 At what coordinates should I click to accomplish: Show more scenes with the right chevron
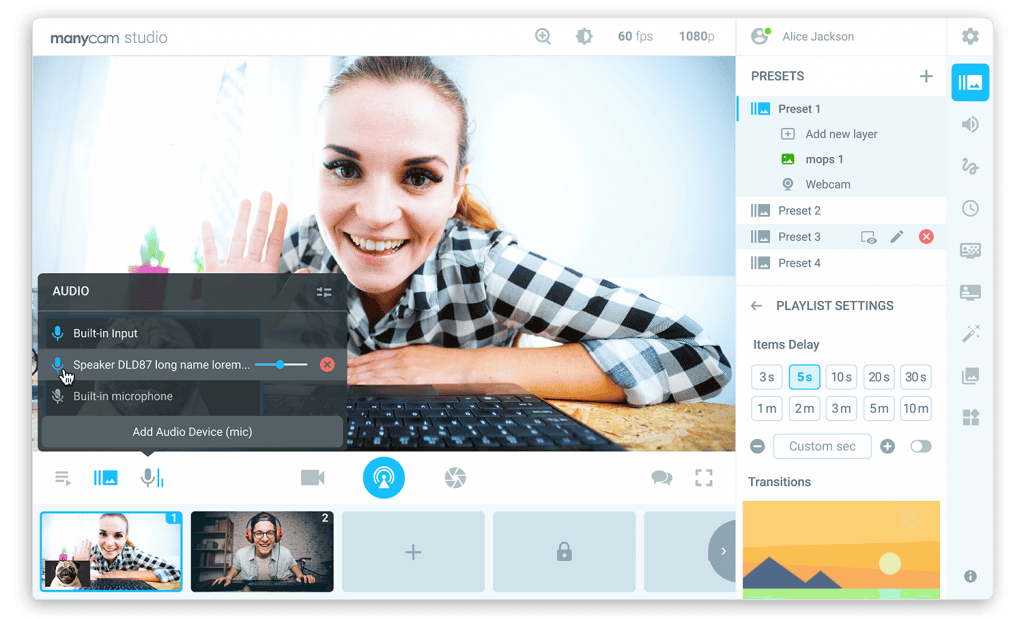coord(723,551)
